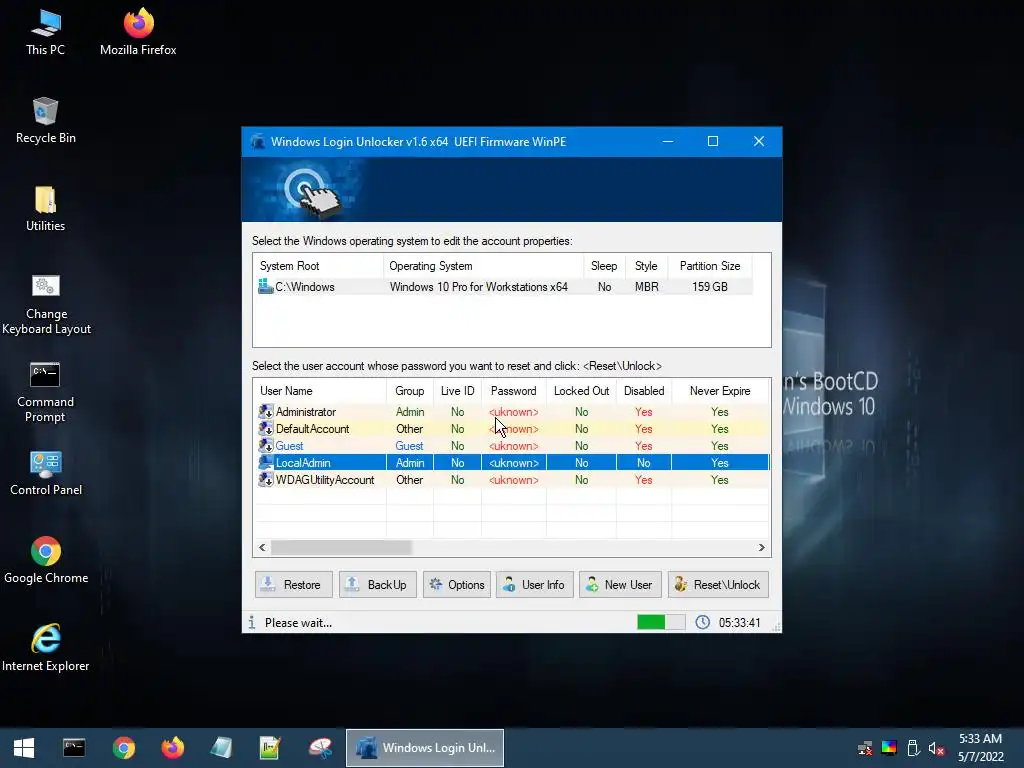Open Command Prompt from the taskbar
This screenshot has height=768, width=1024.
click(74, 748)
